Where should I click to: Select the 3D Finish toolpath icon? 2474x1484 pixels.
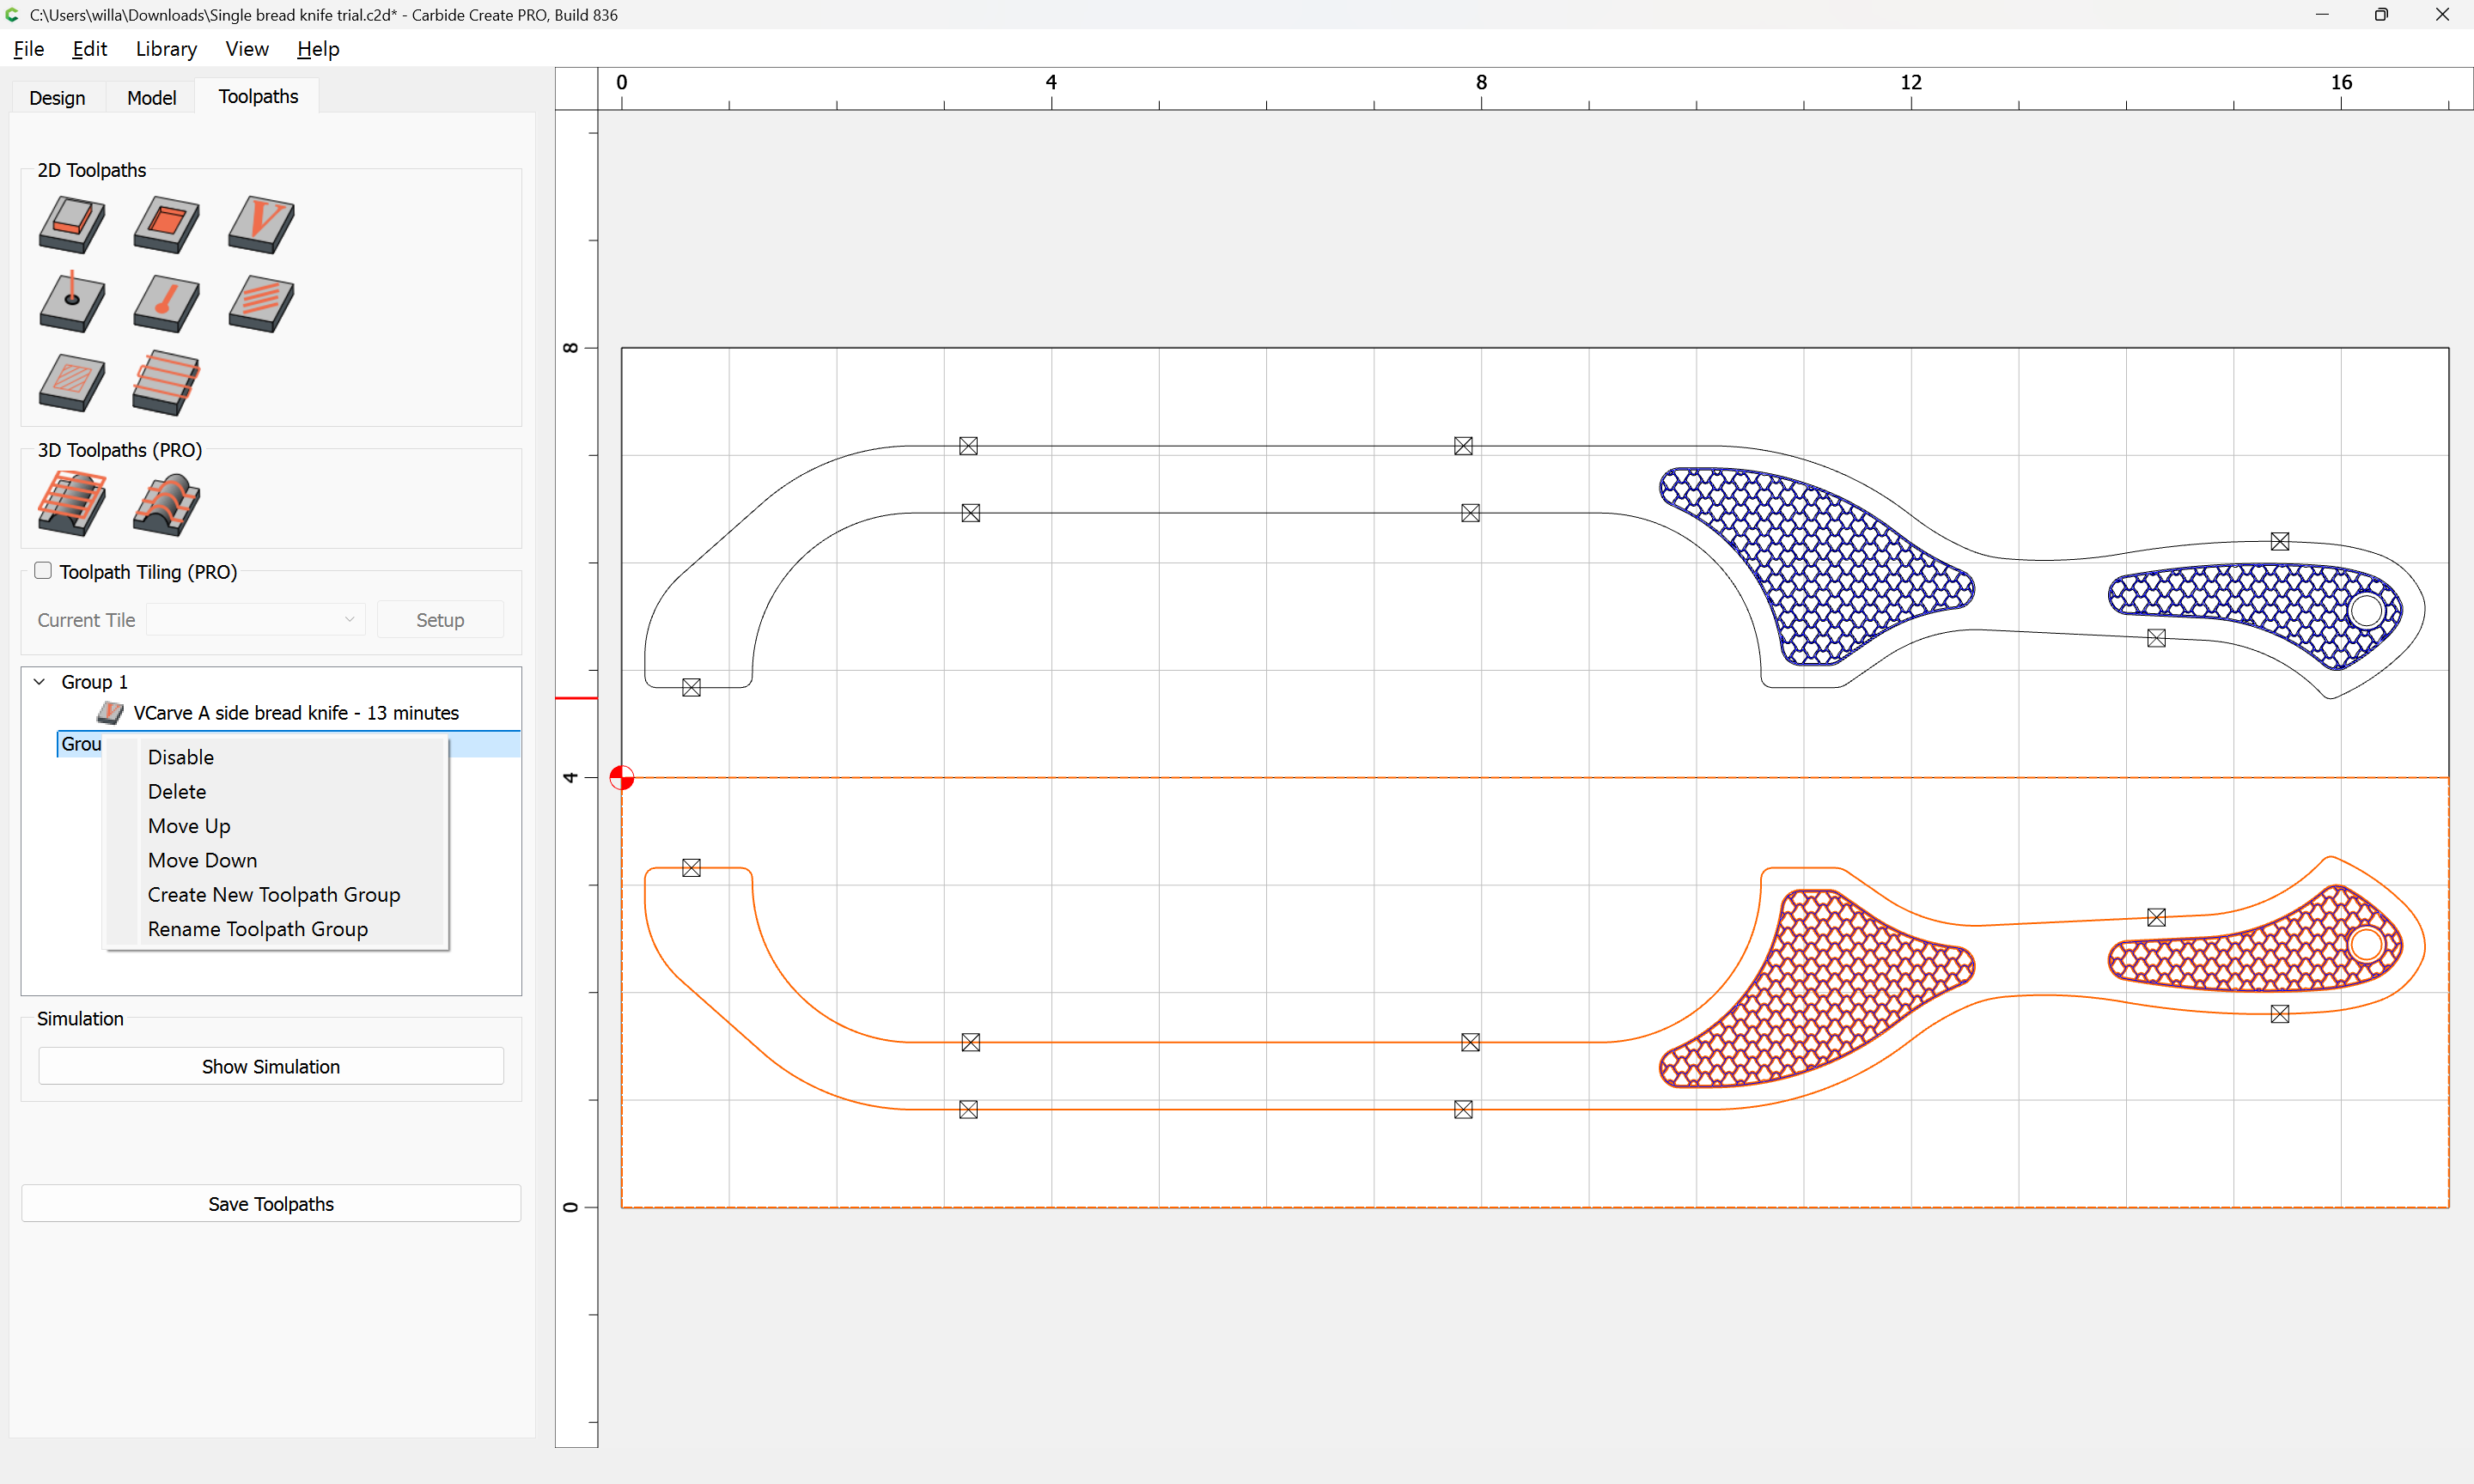[x=166, y=503]
